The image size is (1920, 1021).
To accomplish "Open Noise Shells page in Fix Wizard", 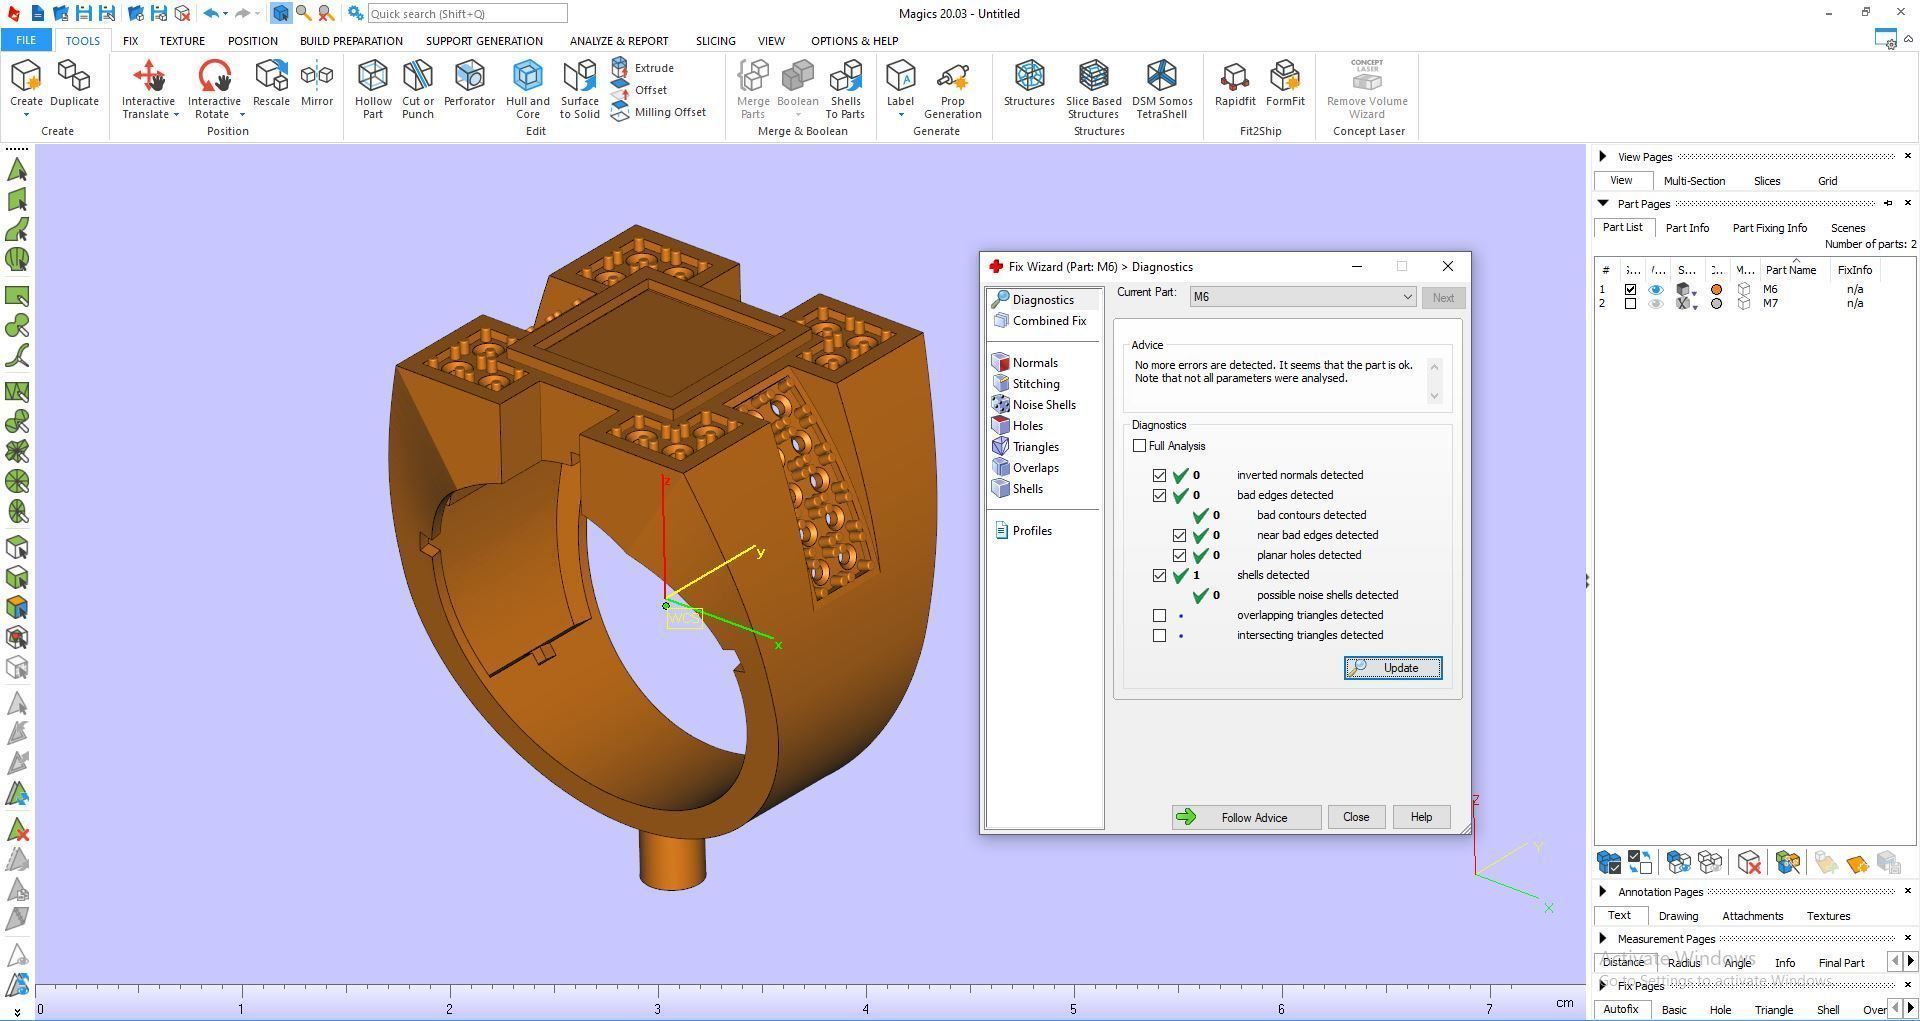I will tap(1034, 405).
